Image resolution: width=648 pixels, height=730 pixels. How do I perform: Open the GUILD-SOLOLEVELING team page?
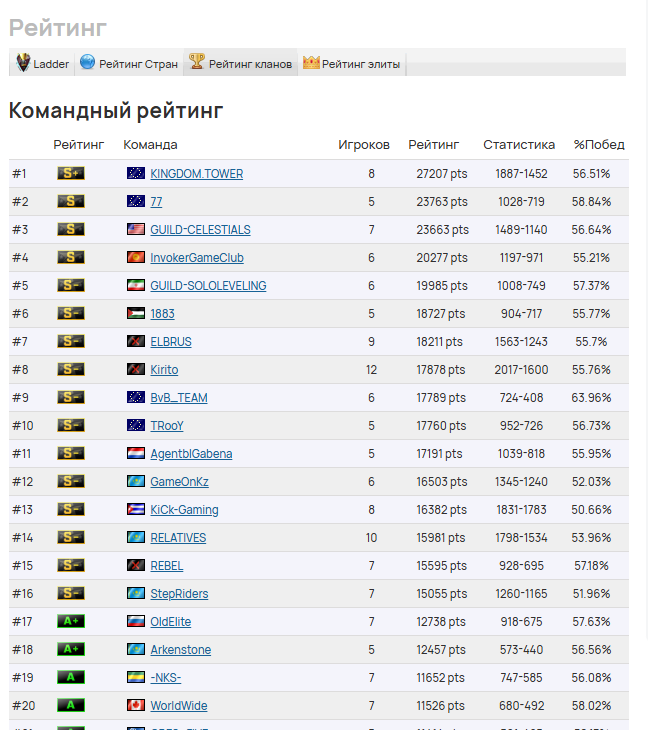pos(208,285)
